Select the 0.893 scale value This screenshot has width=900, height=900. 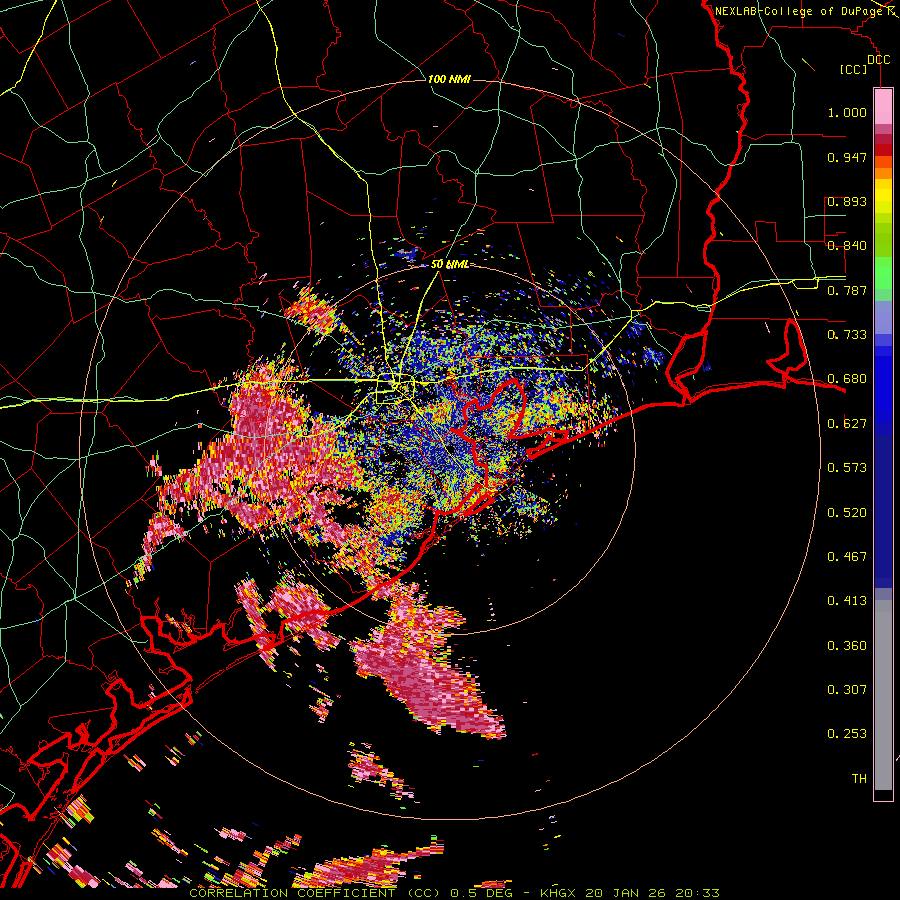click(847, 201)
